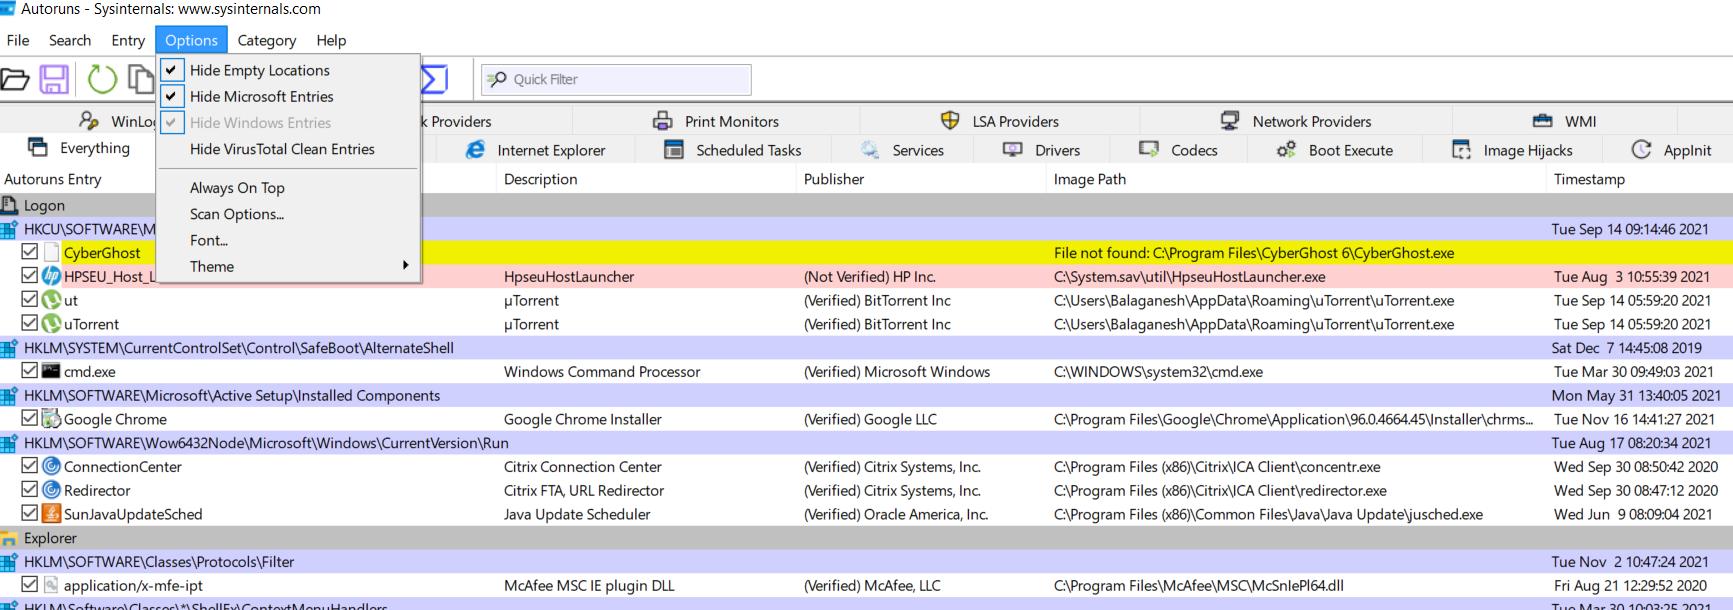Open the File menu
The image size is (1733, 610).
[x=18, y=40]
